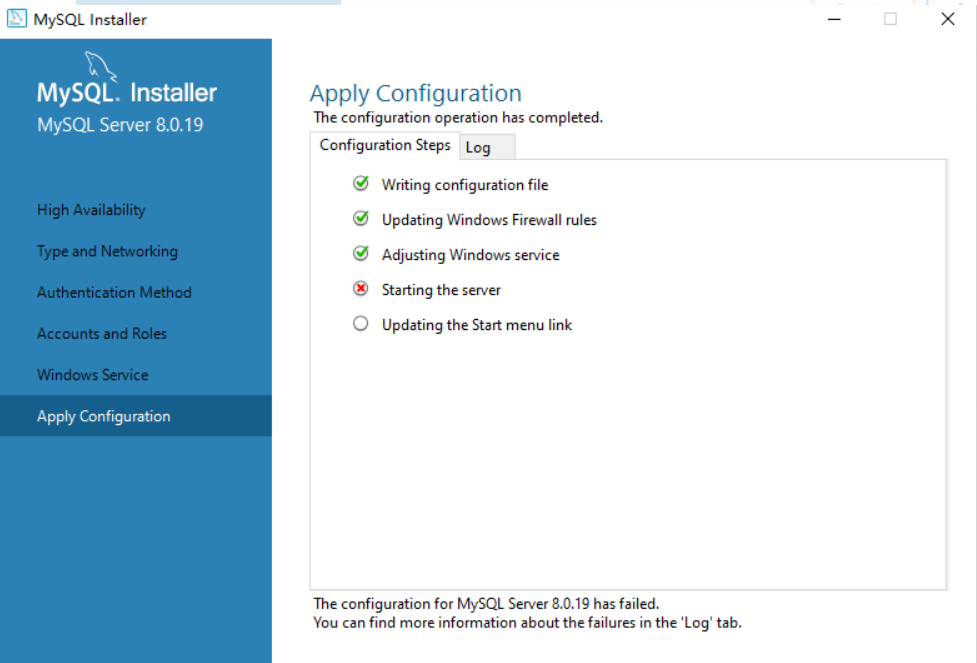
Task: Select "Windows Service" in the sidebar
Action: [92, 374]
